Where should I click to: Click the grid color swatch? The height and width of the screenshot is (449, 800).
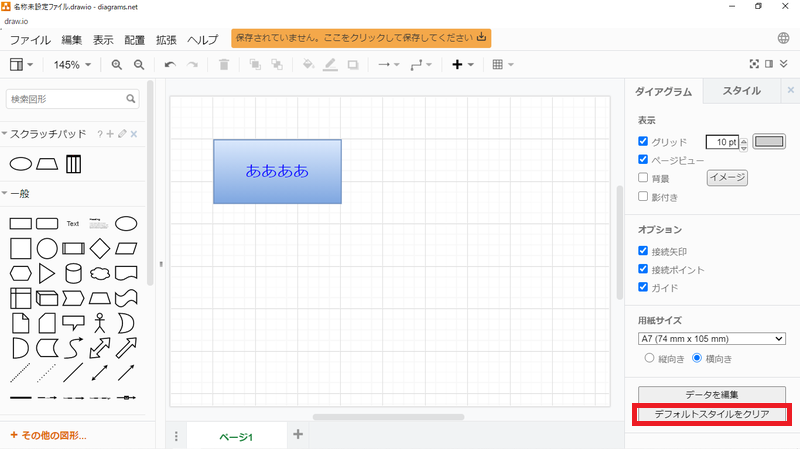(x=770, y=142)
